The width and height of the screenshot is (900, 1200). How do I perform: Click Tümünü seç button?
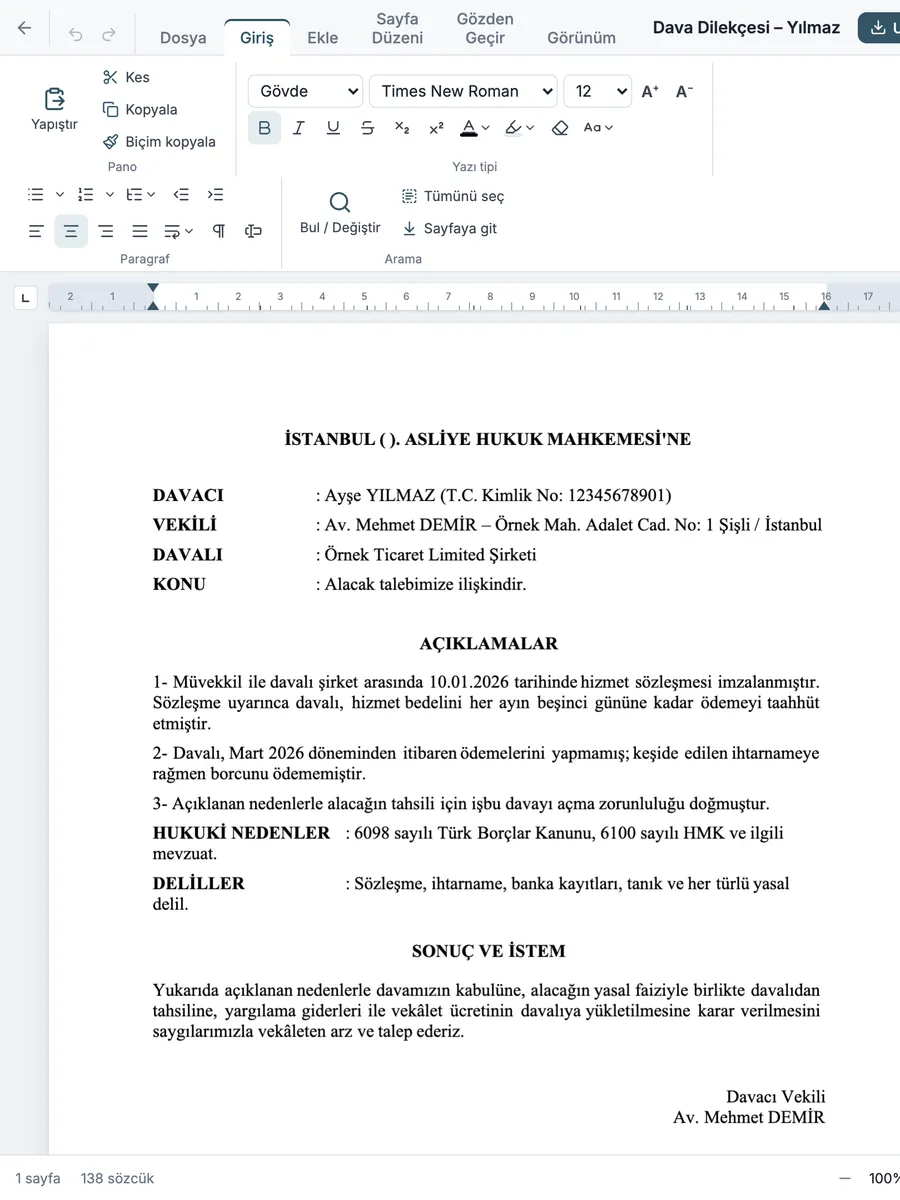pos(453,196)
